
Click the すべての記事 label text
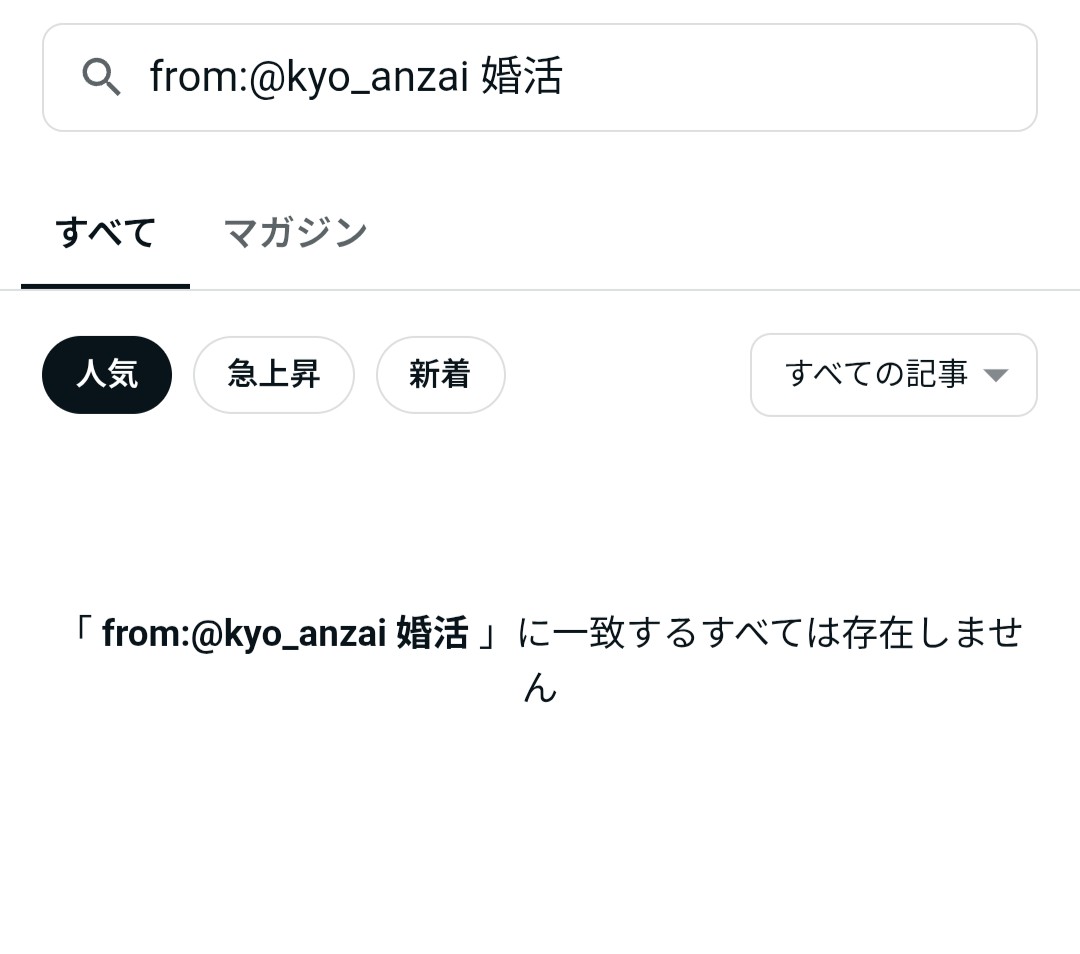(x=876, y=375)
